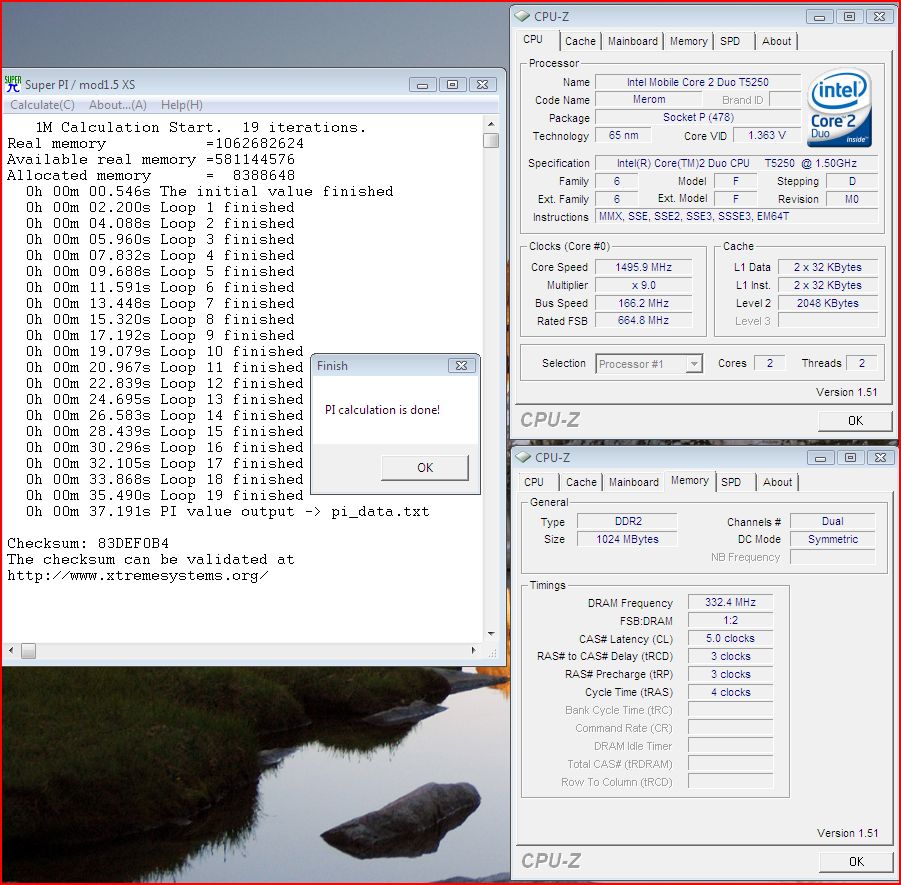901x885 pixels.
Task: Click the Cycle Time (tRAS) value 4 clocks
Action: coord(730,692)
